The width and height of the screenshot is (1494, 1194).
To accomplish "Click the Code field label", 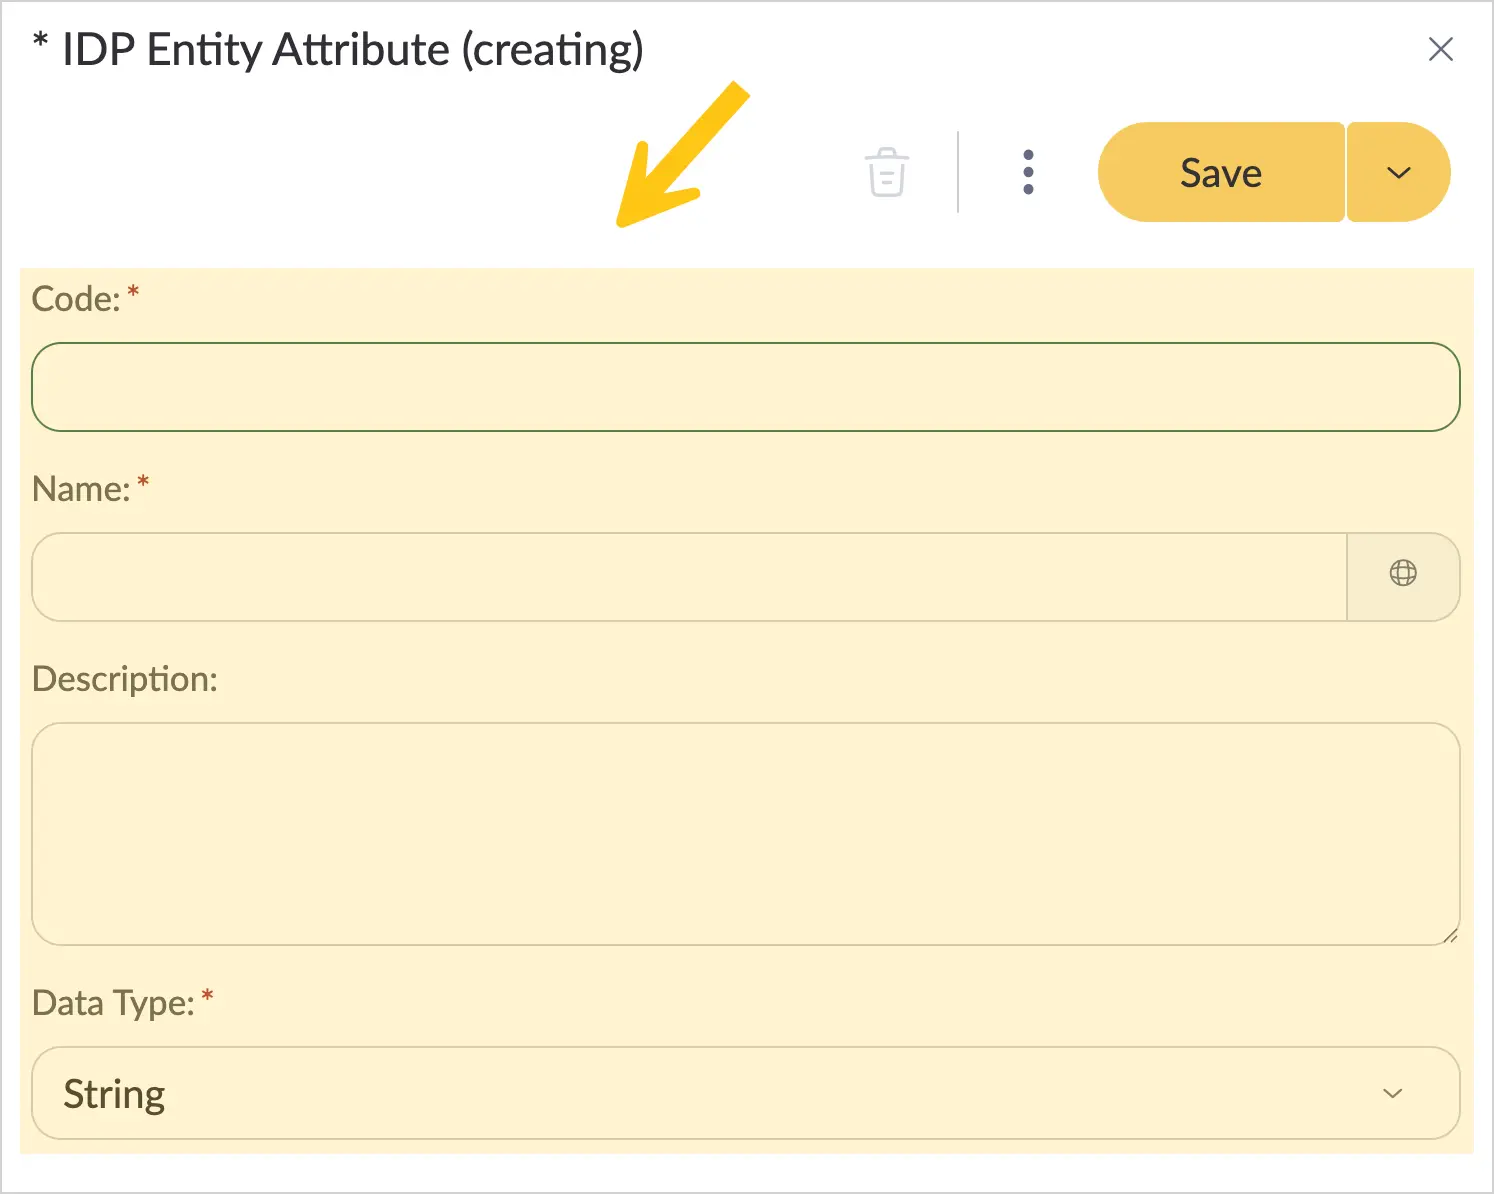I will click(76, 299).
